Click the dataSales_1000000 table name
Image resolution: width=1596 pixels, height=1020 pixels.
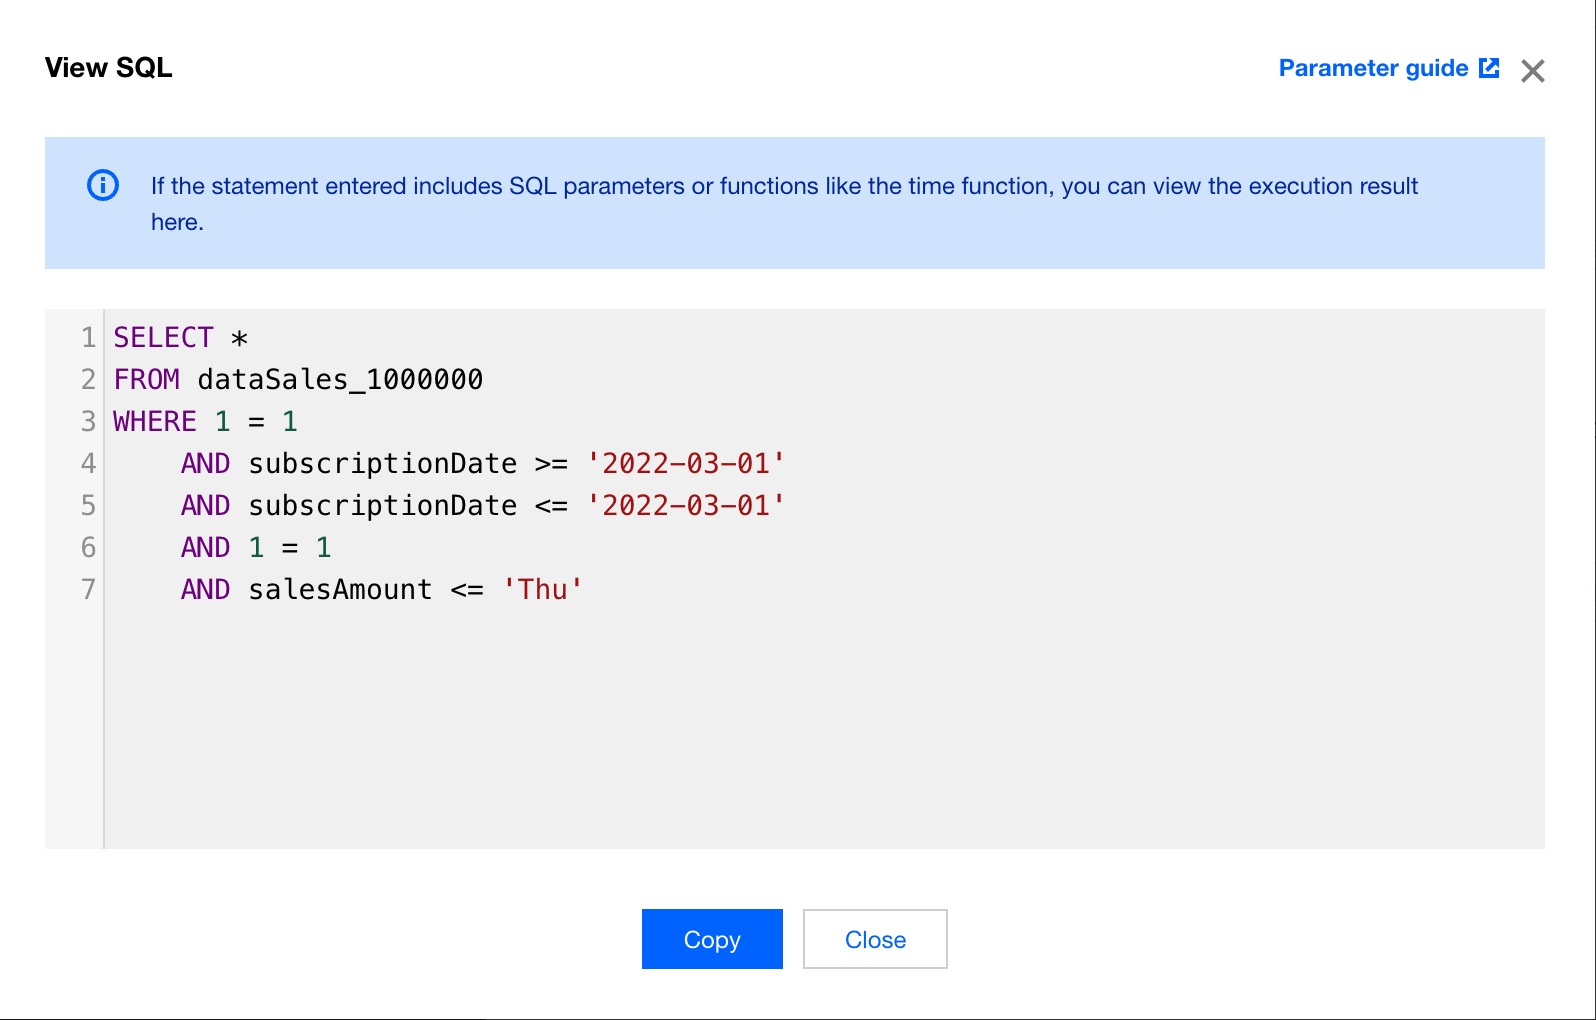[340, 380]
